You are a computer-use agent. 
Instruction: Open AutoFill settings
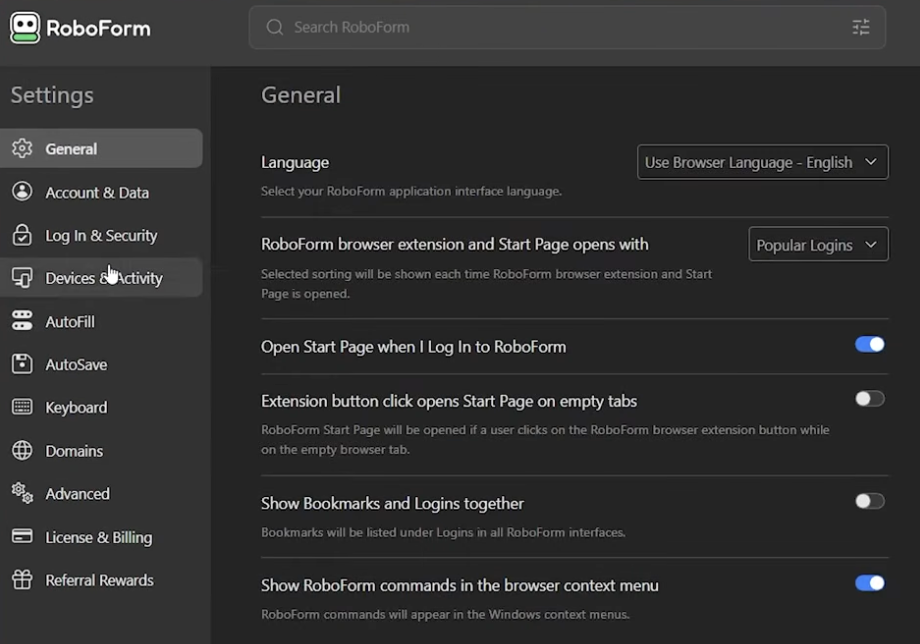pyautogui.click(x=101, y=321)
